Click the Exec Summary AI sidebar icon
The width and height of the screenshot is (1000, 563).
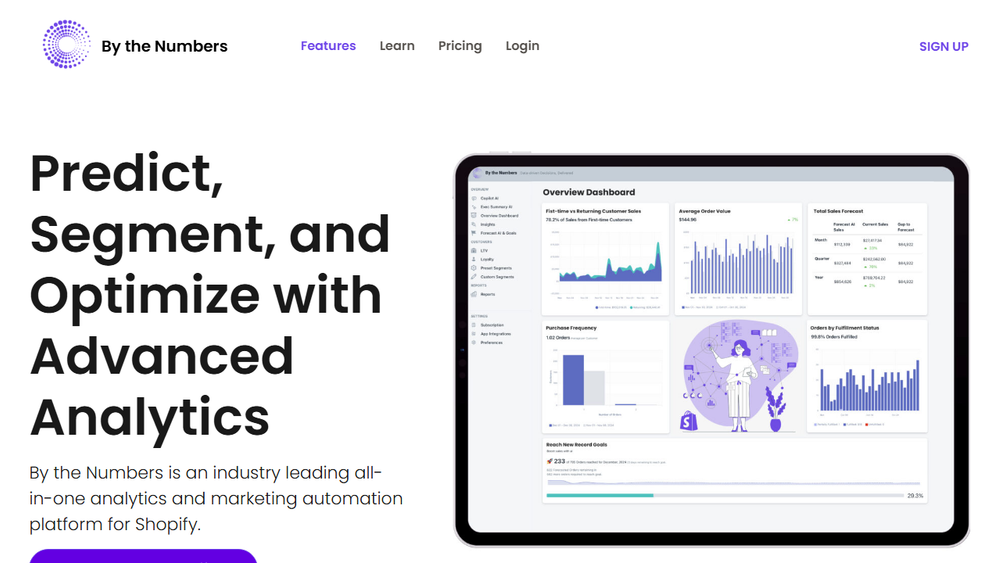[x=474, y=207]
